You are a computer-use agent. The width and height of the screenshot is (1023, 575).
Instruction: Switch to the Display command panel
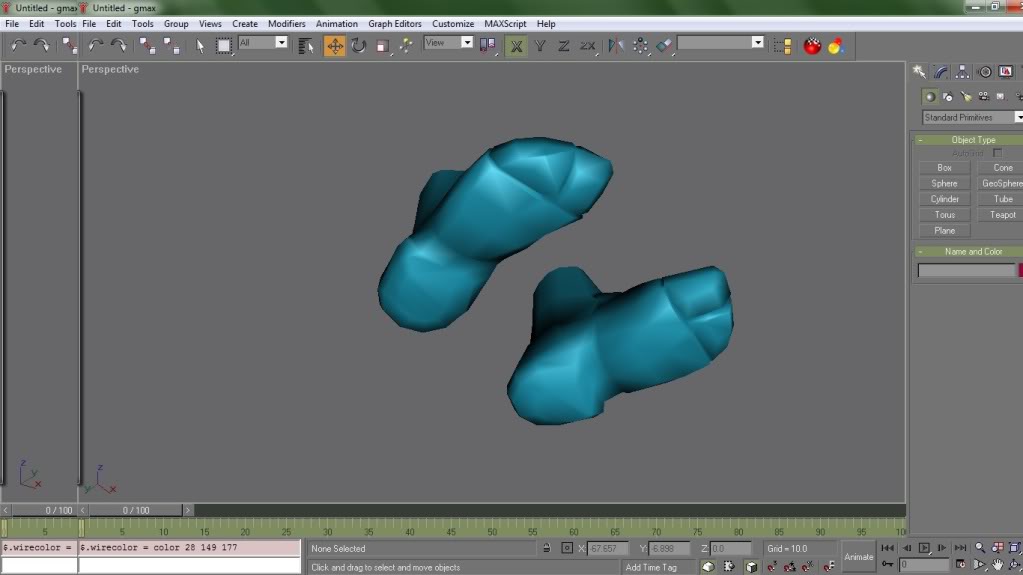tap(1006, 72)
